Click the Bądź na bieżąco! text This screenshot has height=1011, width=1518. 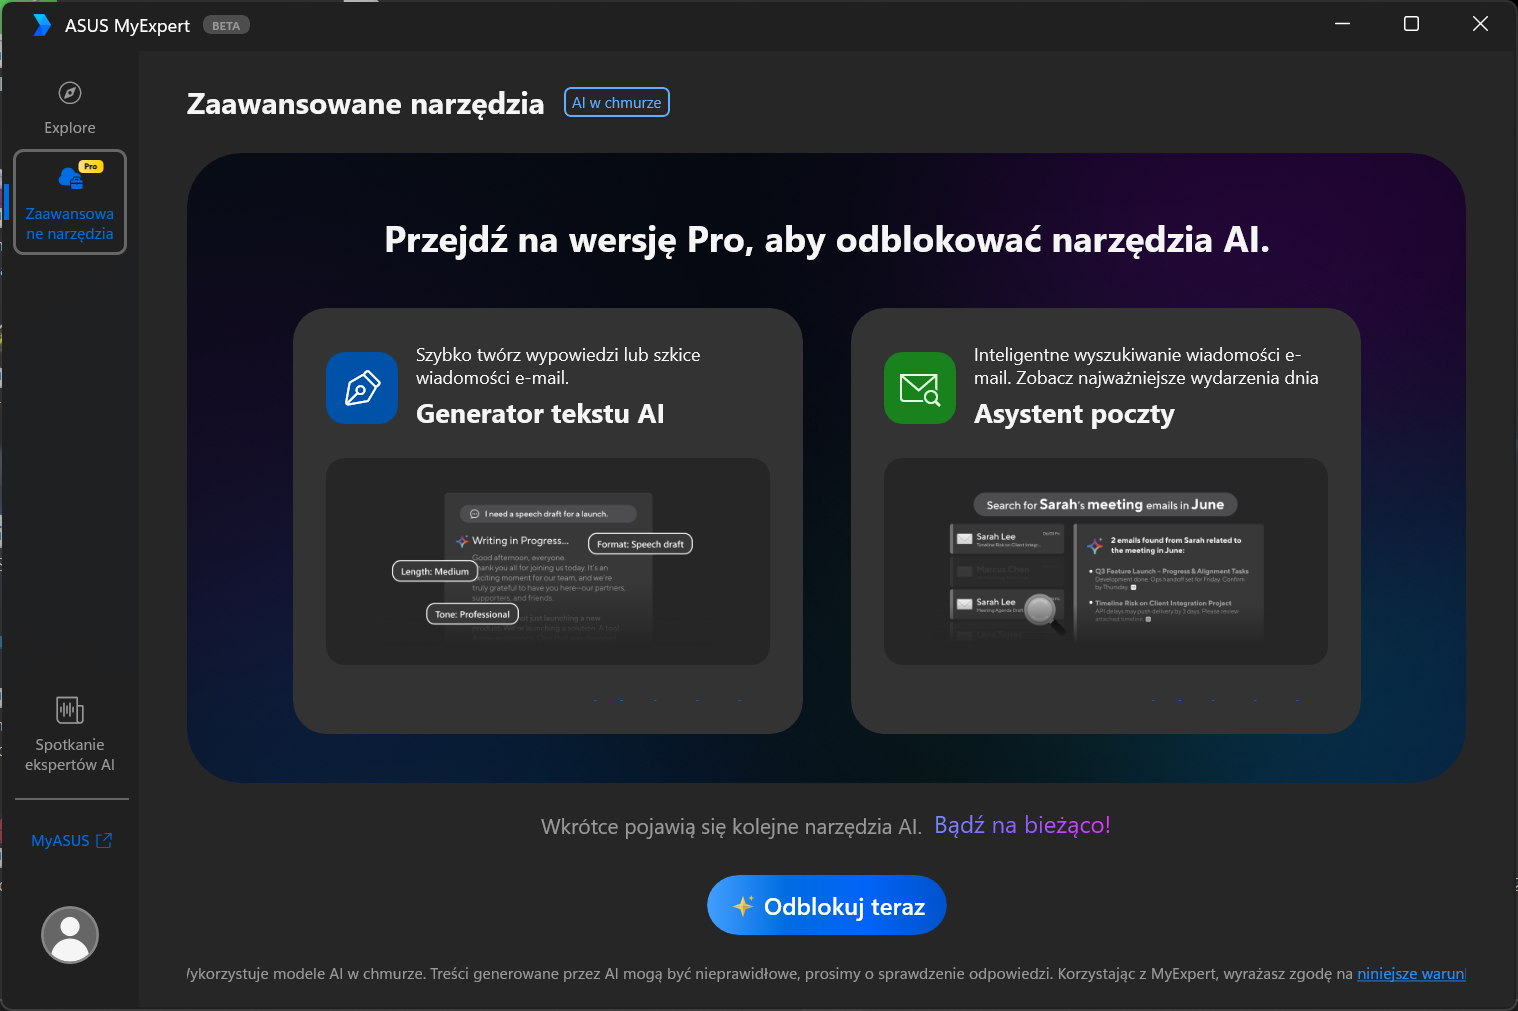pos(1022,825)
